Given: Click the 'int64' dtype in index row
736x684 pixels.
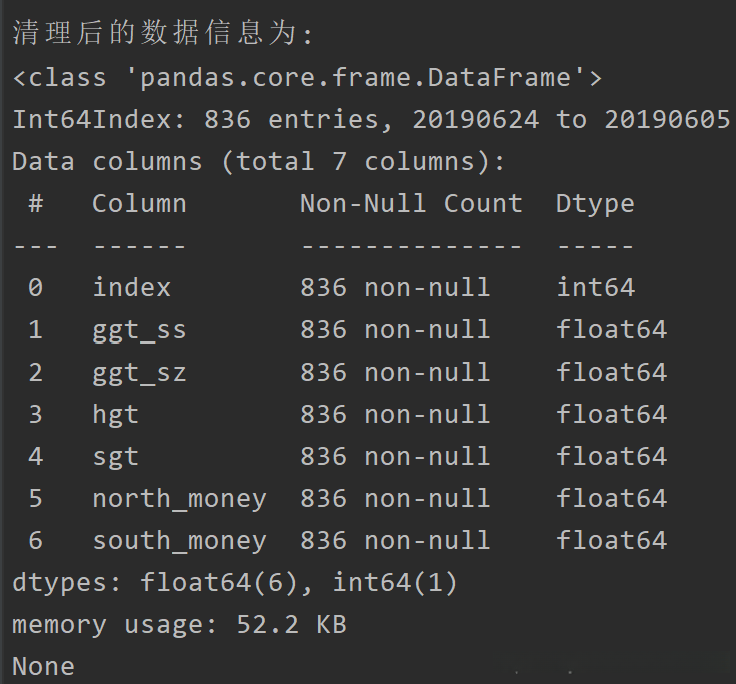Looking at the screenshot, I should pyautogui.click(x=595, y=288).
